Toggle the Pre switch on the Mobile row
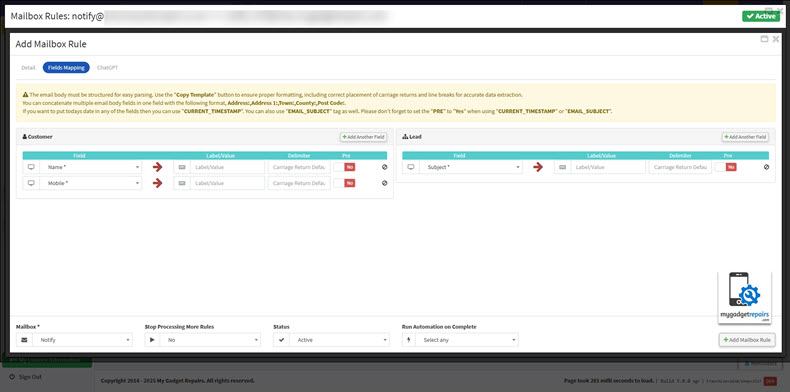Image resolution: width=790 pixels, height=392 pixels. coord(344,183)
